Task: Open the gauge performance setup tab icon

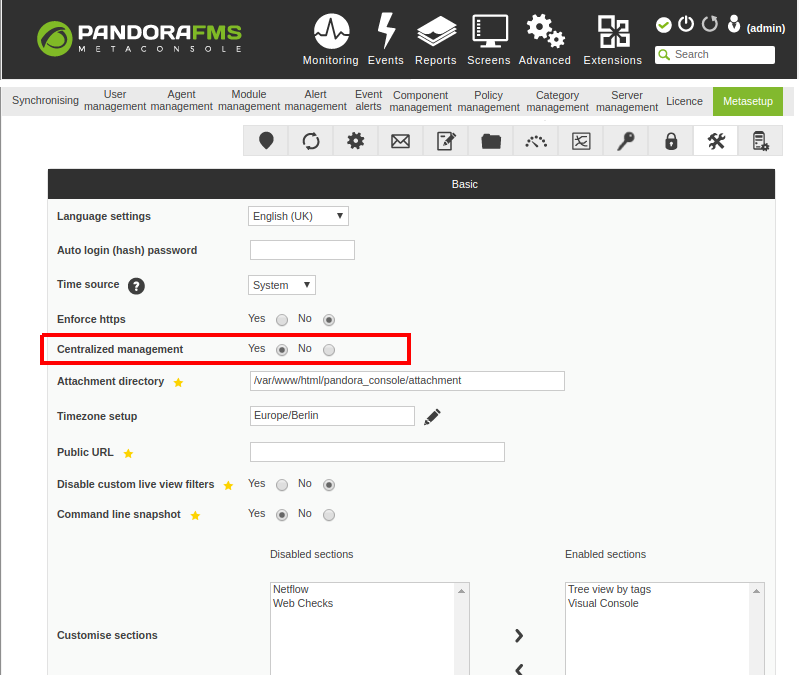Action: [536, 141]
